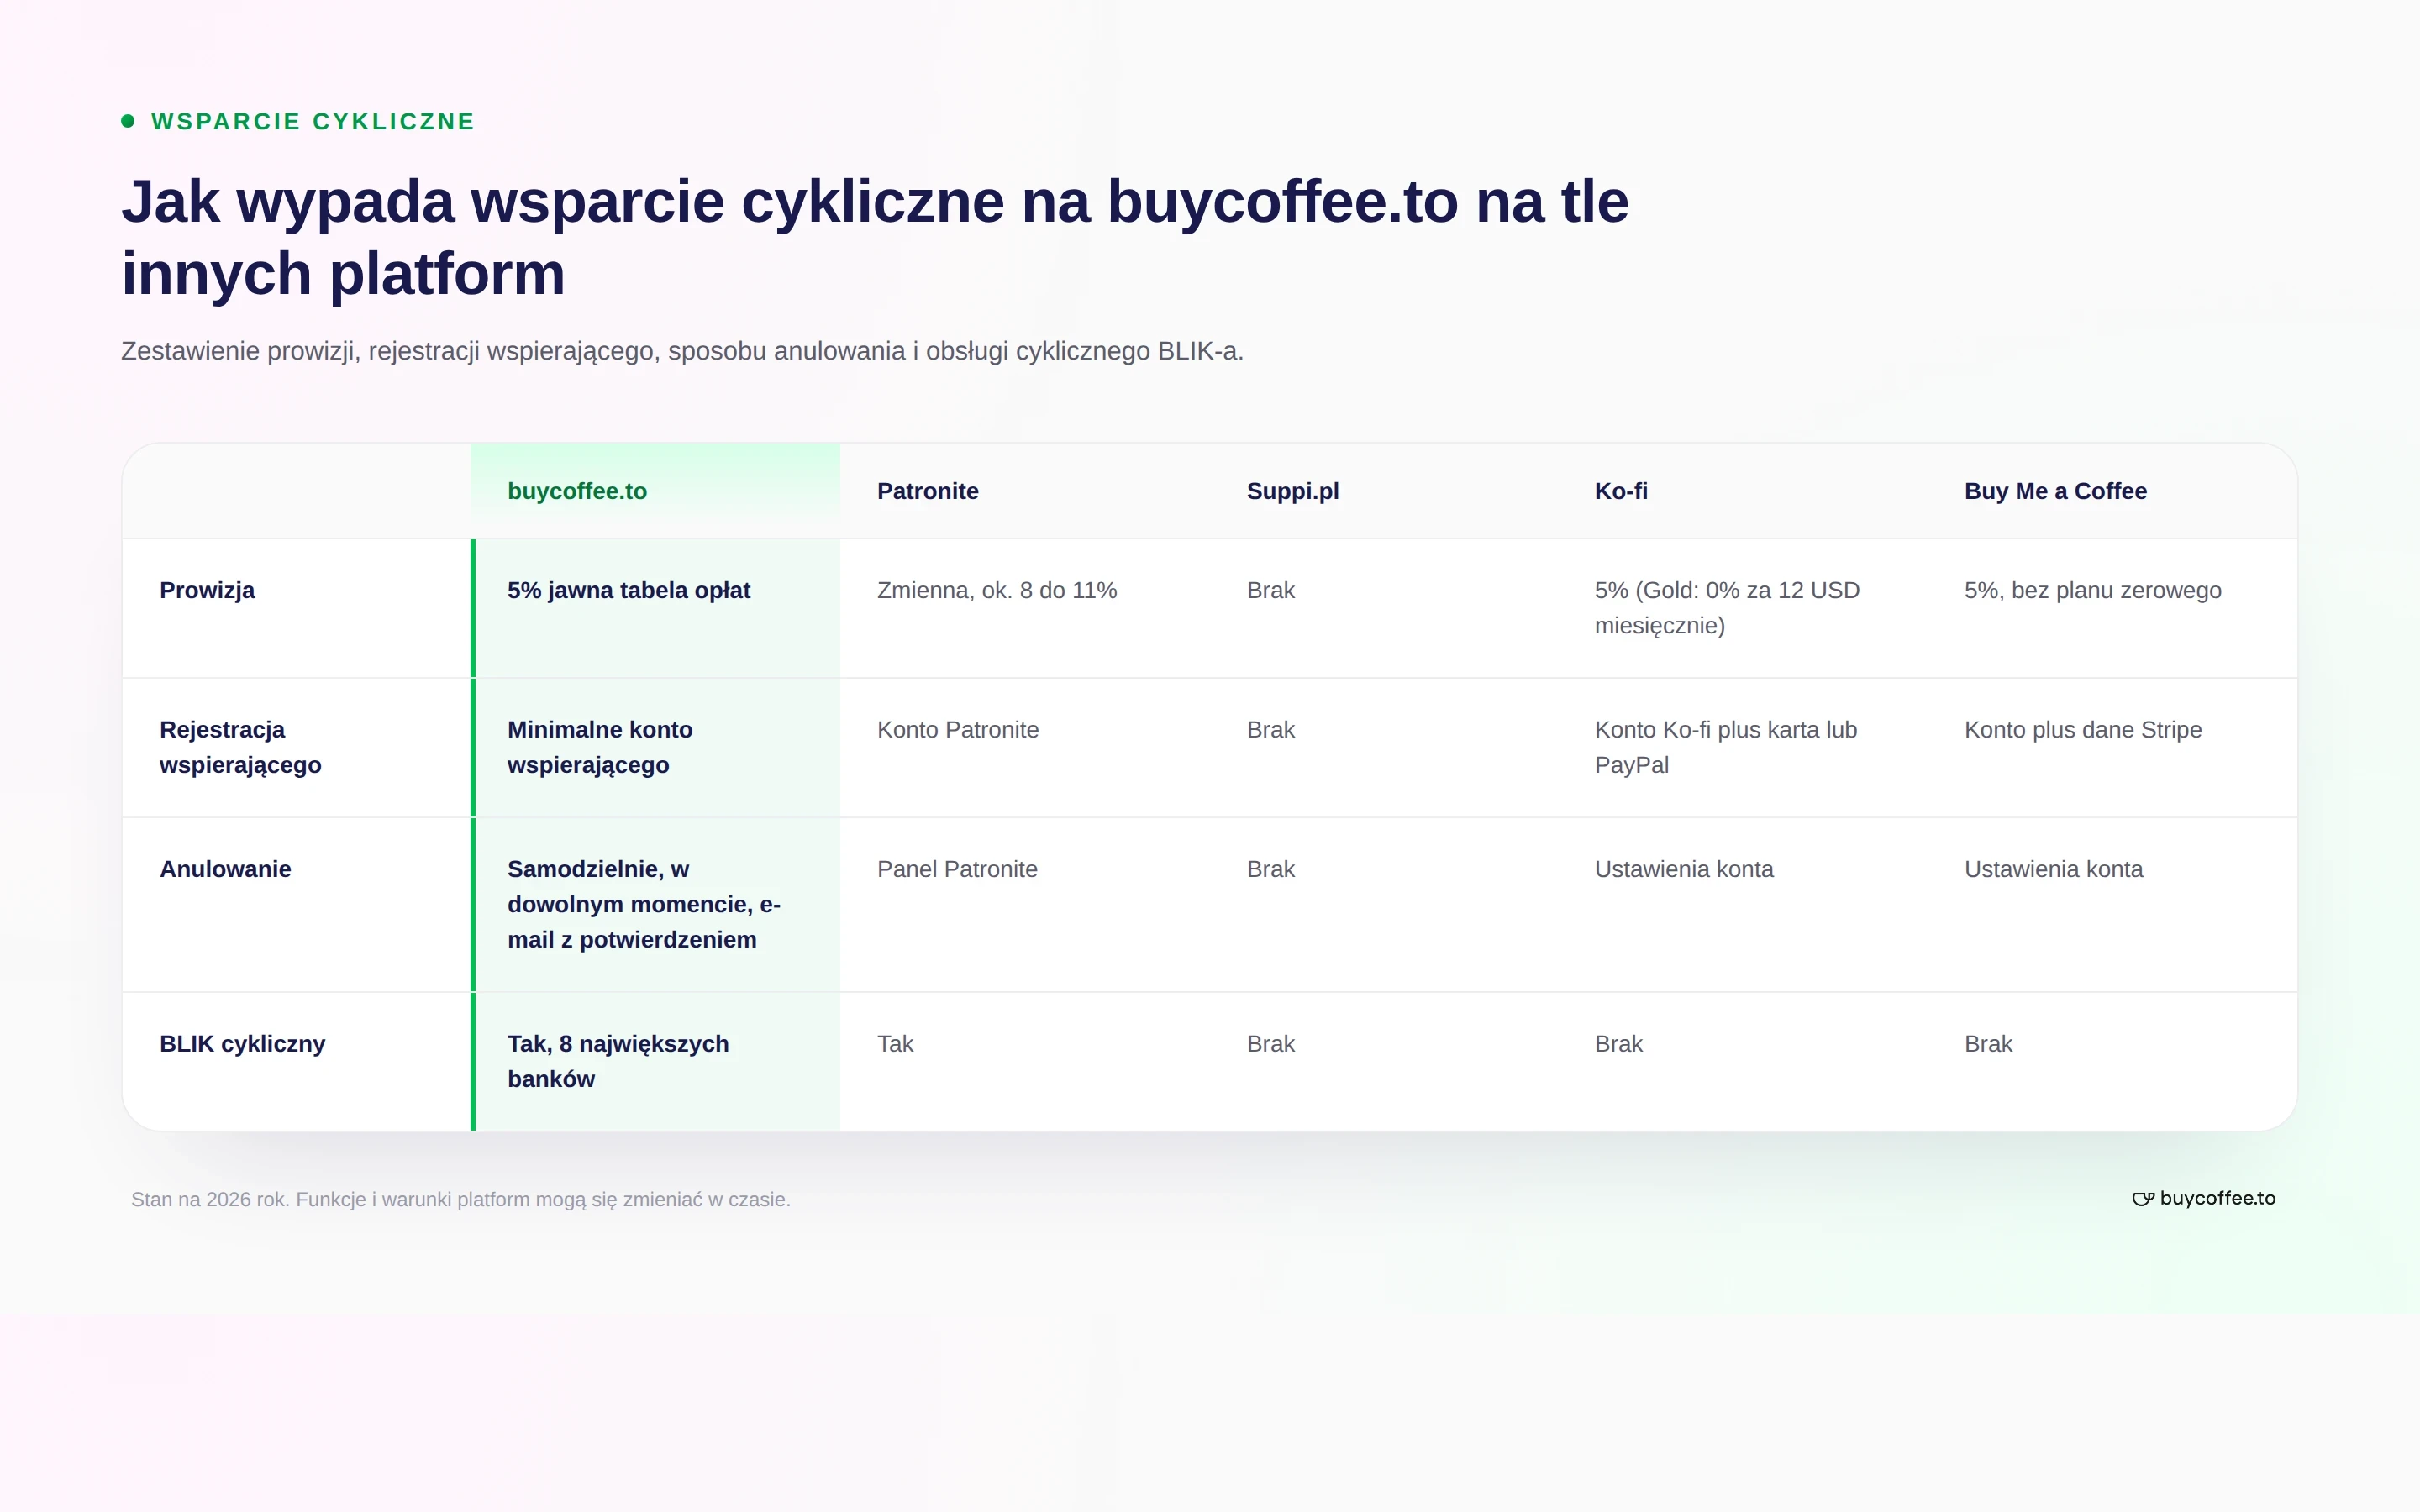Click 'Ustawienia konta' in the Ko-fi column
This screenshot has height=1512, width=2420.
[x=1684, y=869]
